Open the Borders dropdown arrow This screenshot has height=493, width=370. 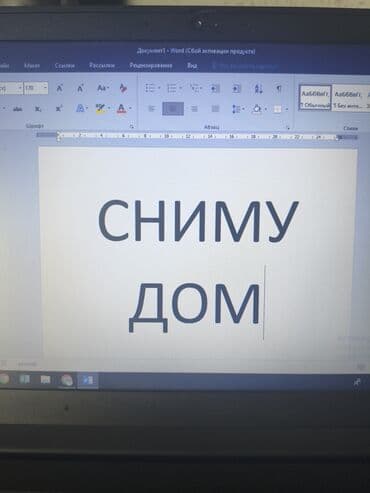coord(287,109)
